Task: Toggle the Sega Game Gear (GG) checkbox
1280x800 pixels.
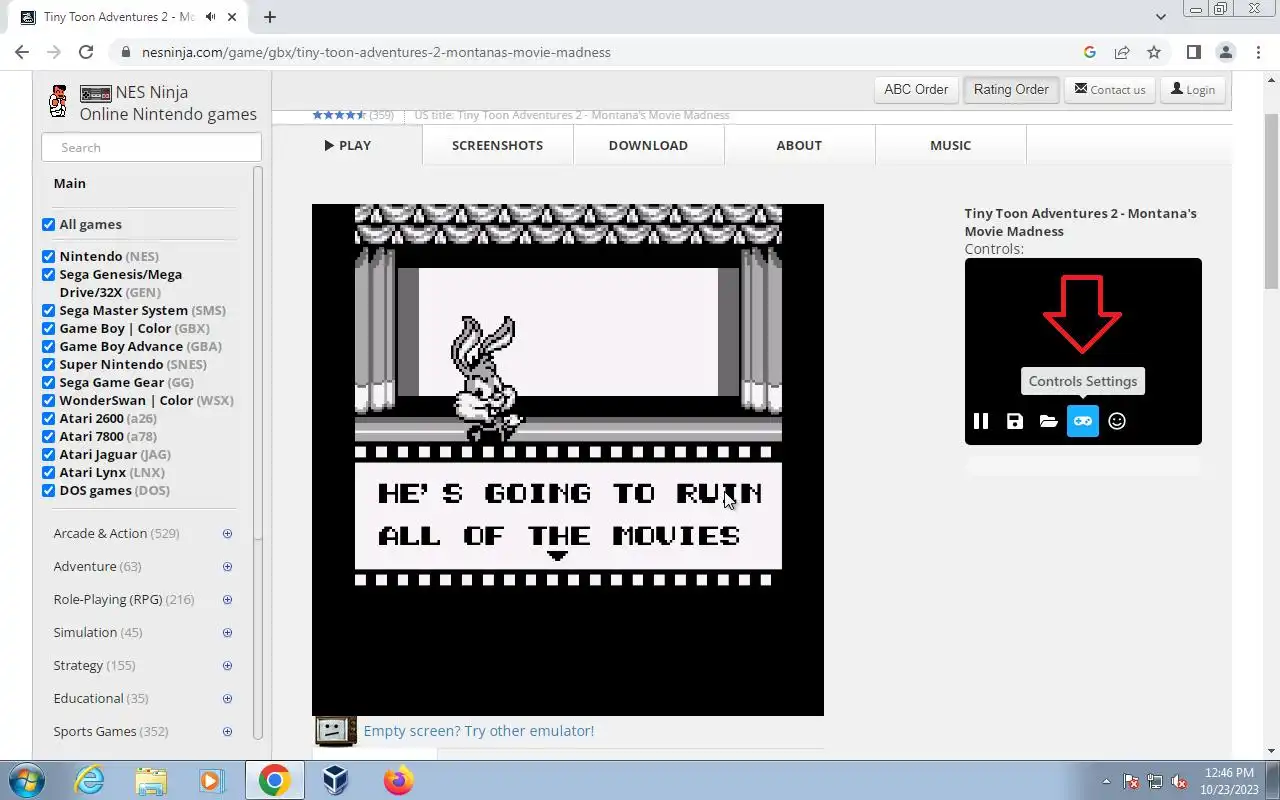Action: pos(48,382)
